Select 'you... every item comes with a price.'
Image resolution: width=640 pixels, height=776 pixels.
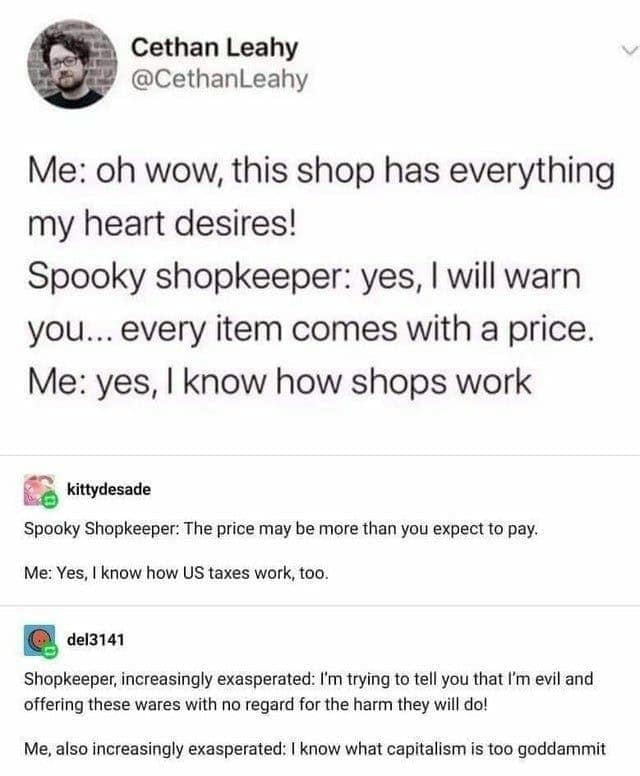[310, 330]
